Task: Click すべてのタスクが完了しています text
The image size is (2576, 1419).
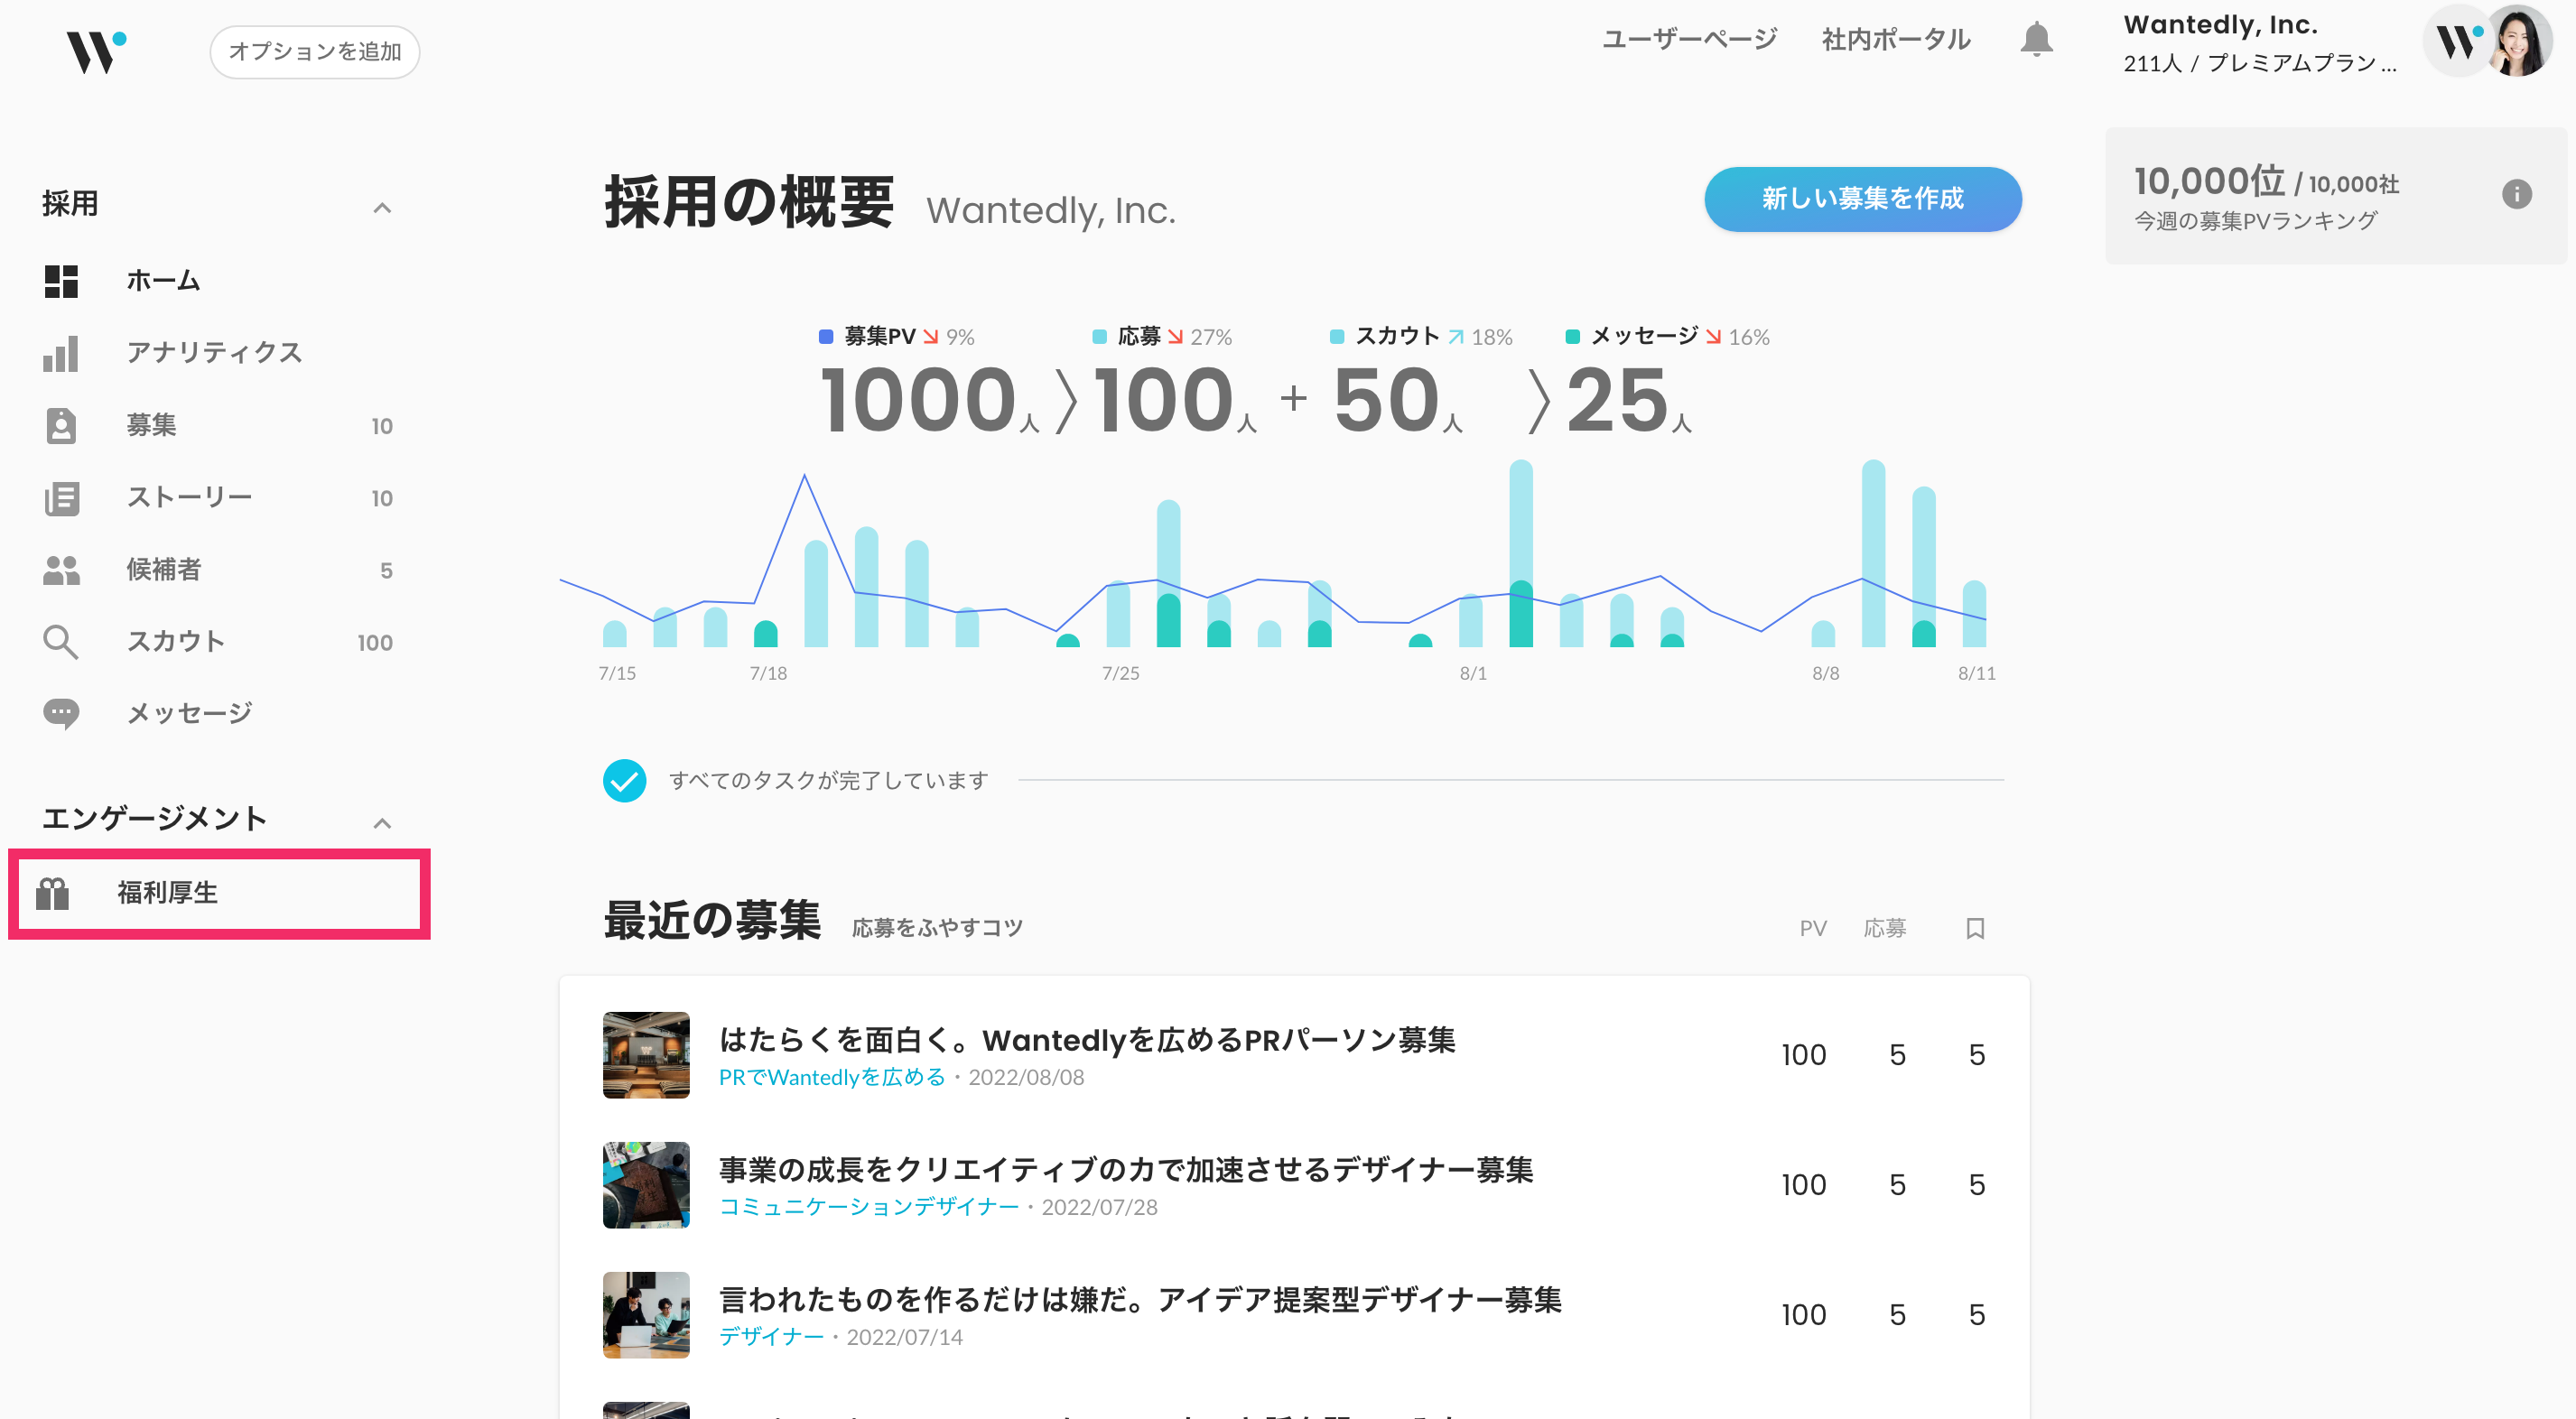Action: point(829,780)
